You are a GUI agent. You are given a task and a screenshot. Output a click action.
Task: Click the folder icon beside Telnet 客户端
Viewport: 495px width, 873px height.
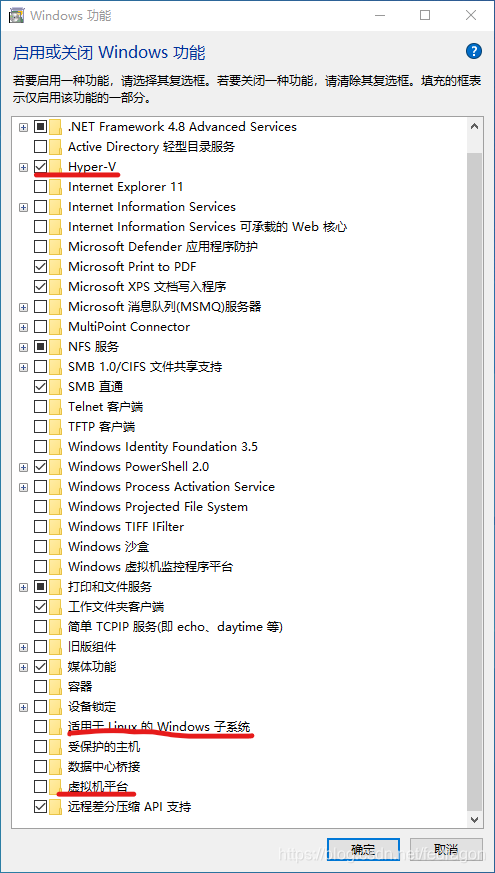point(55,406)
